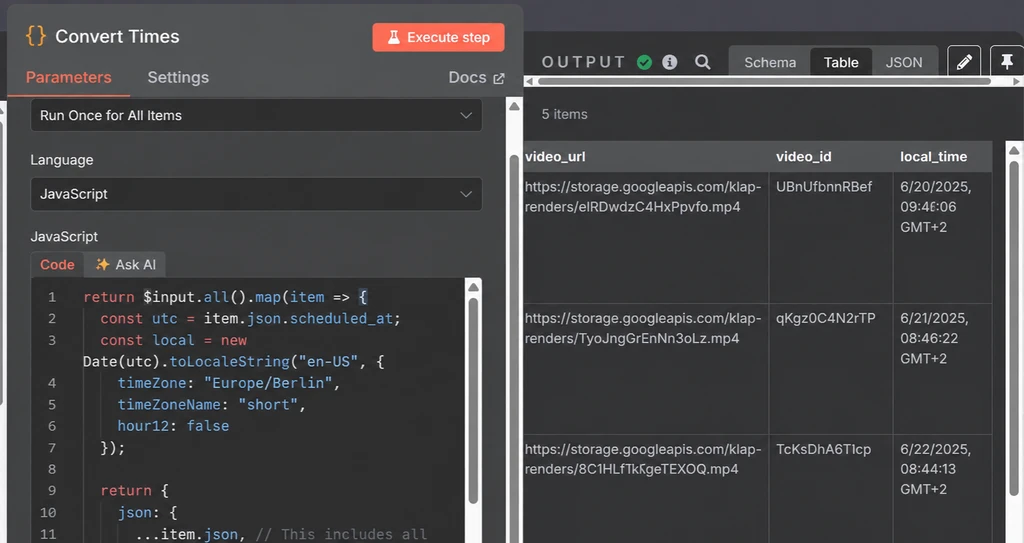Click code line 2 const utc
The image size is (1024, 543).
coord(250,318)
